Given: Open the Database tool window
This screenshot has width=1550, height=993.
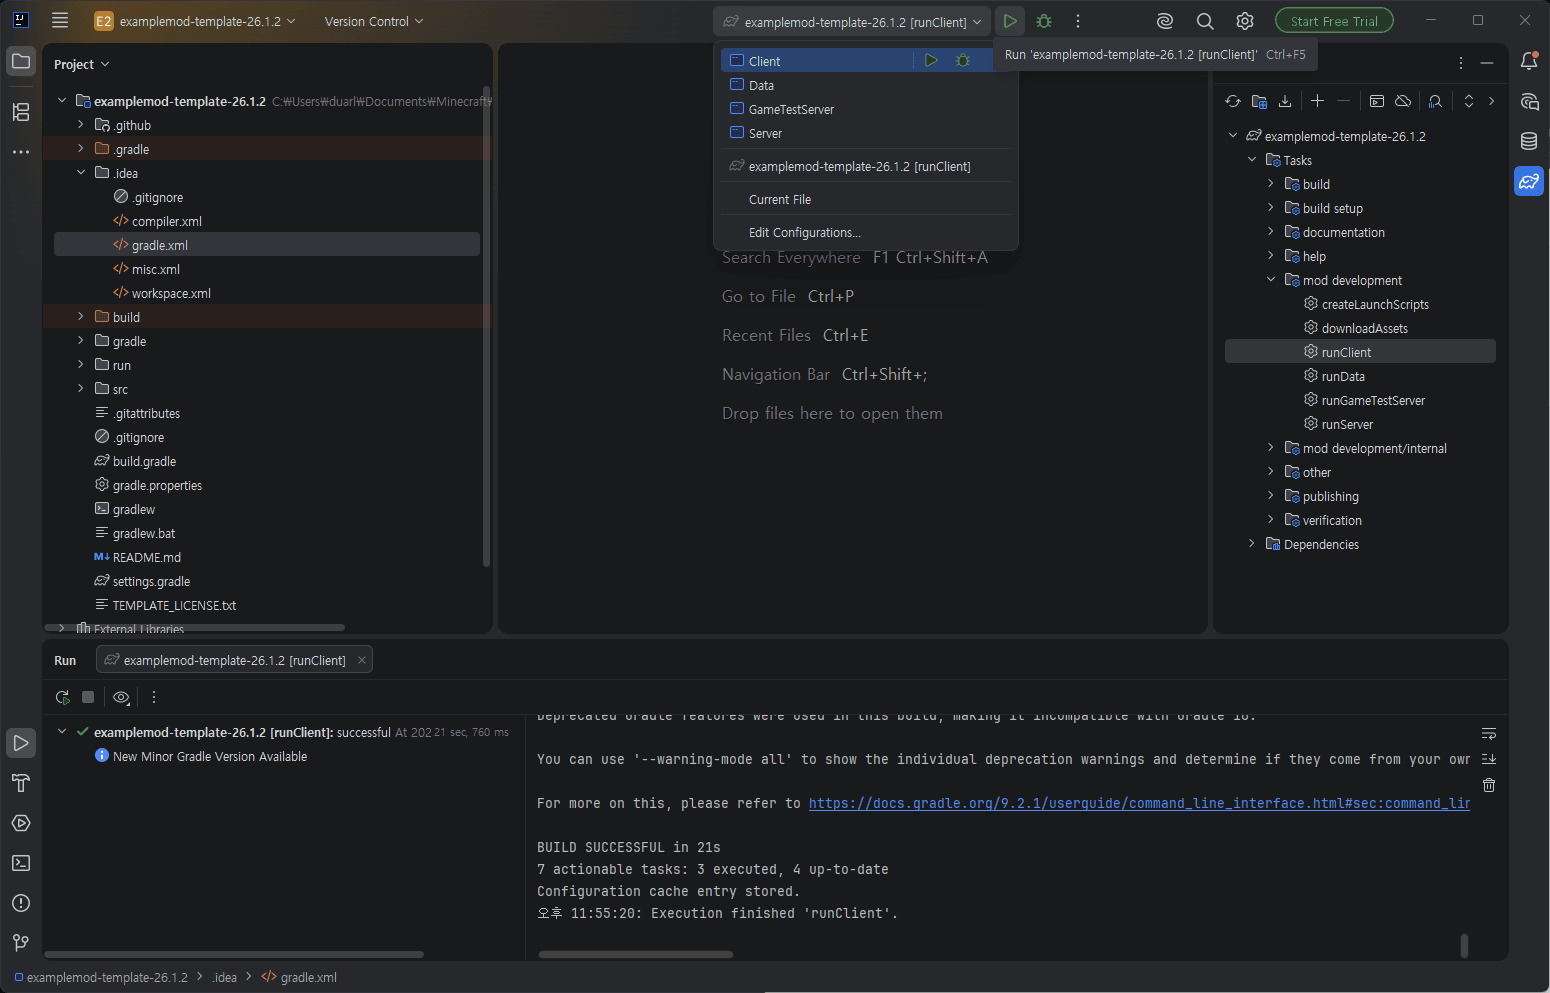Looking at the screenshot, I should point(1529,141).
